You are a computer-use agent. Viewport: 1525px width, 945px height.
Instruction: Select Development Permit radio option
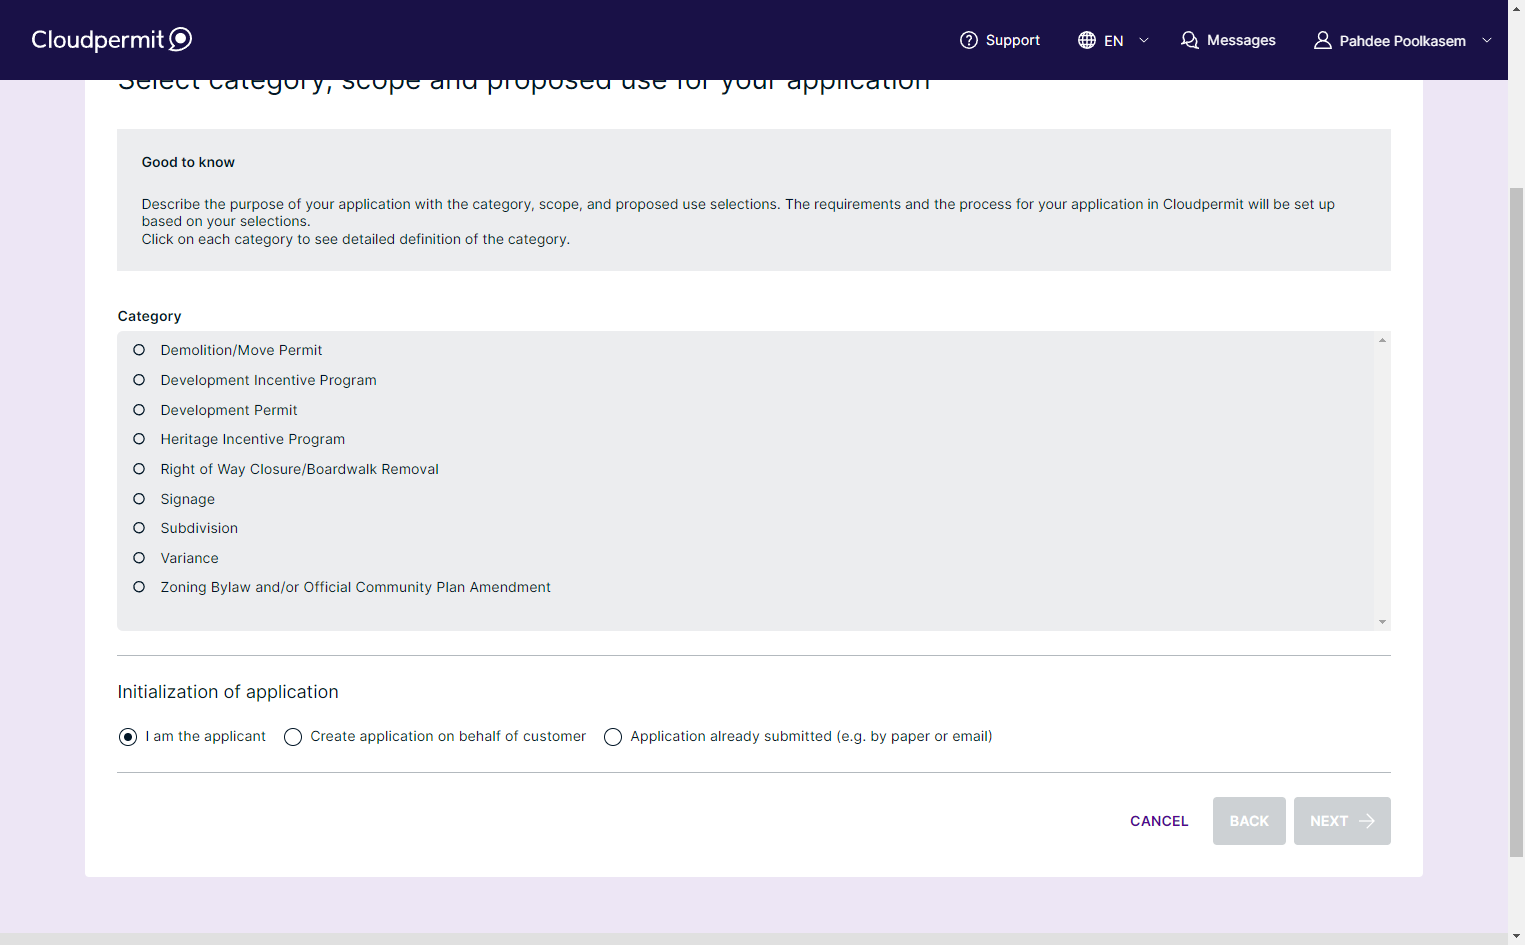pos(139,410)
